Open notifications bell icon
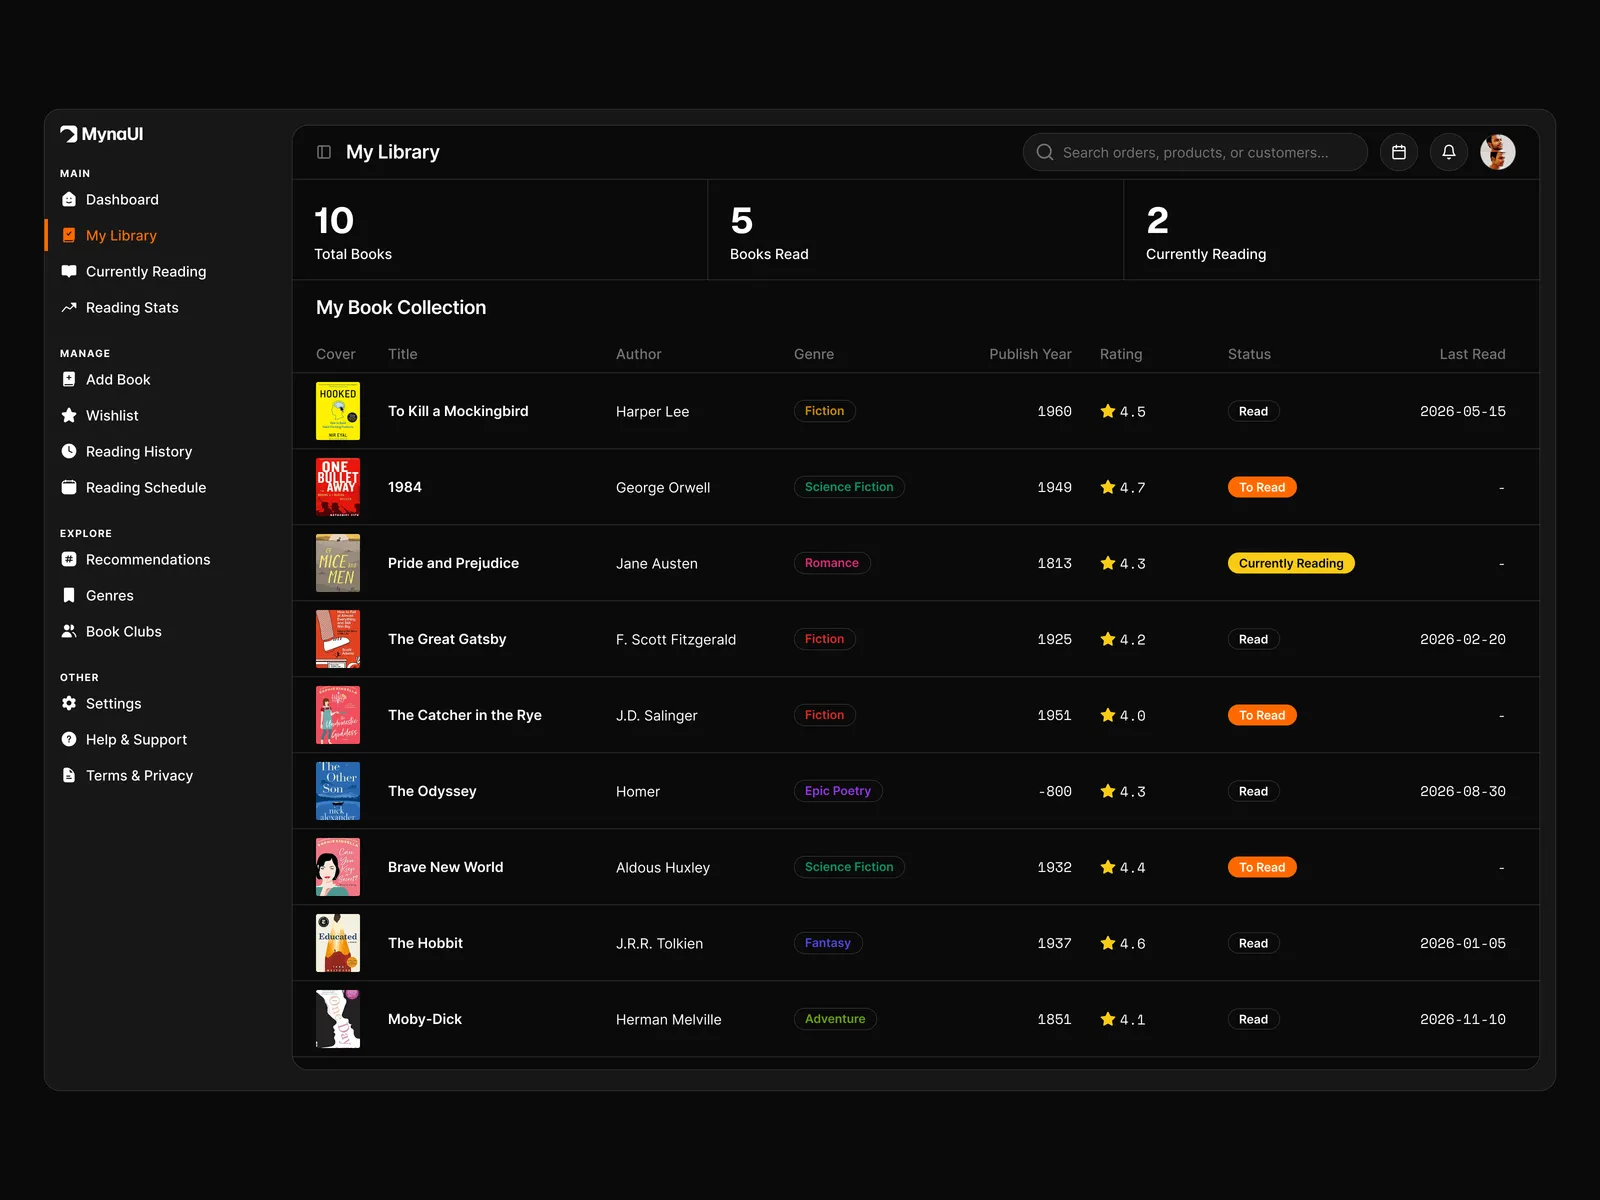 click(1449, 152)
